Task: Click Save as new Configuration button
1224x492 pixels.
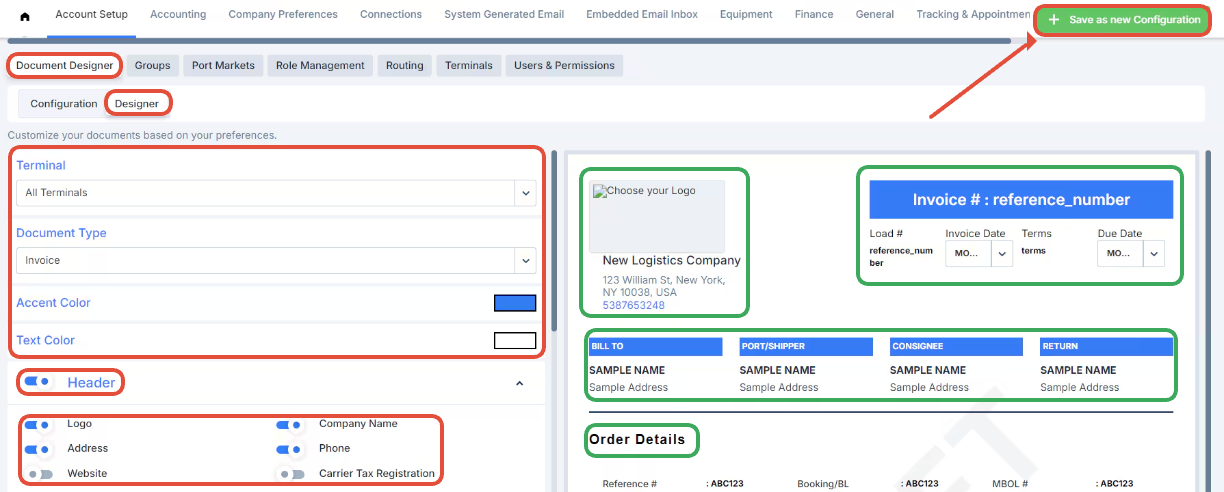Action: pos(1124,20)
